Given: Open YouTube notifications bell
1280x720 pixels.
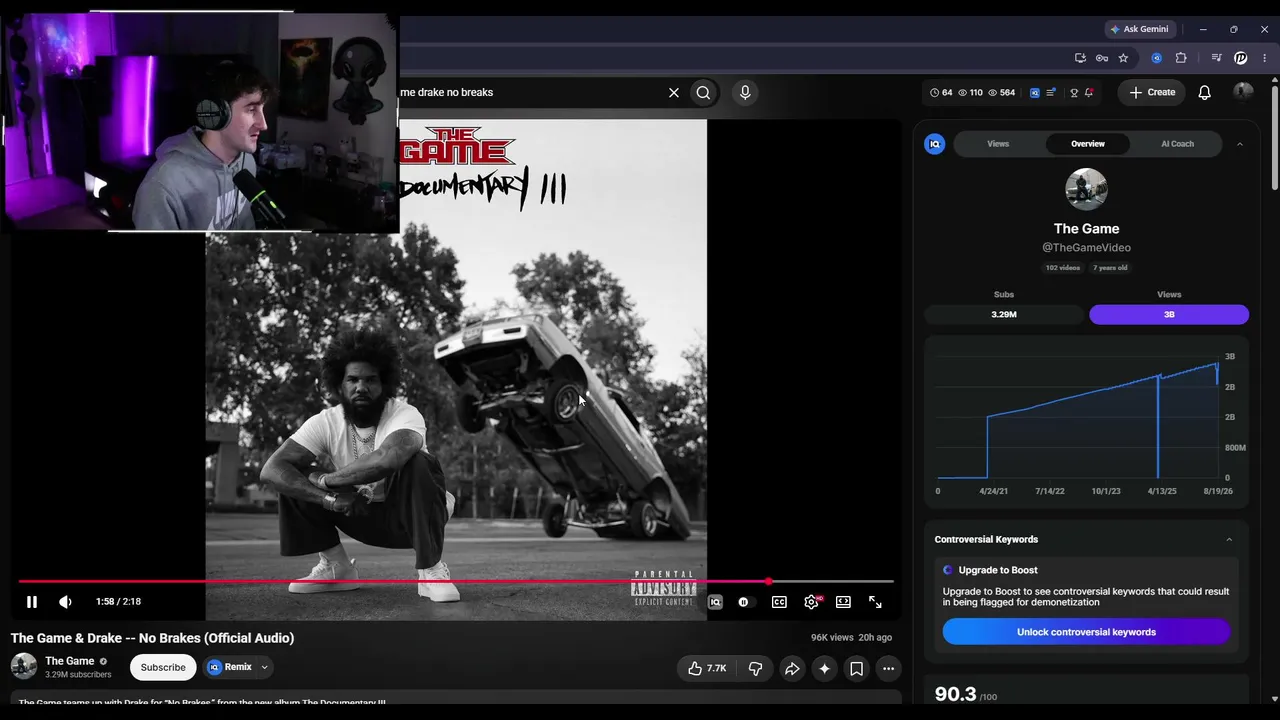Looking at the screenshot, I should 1205,92.
